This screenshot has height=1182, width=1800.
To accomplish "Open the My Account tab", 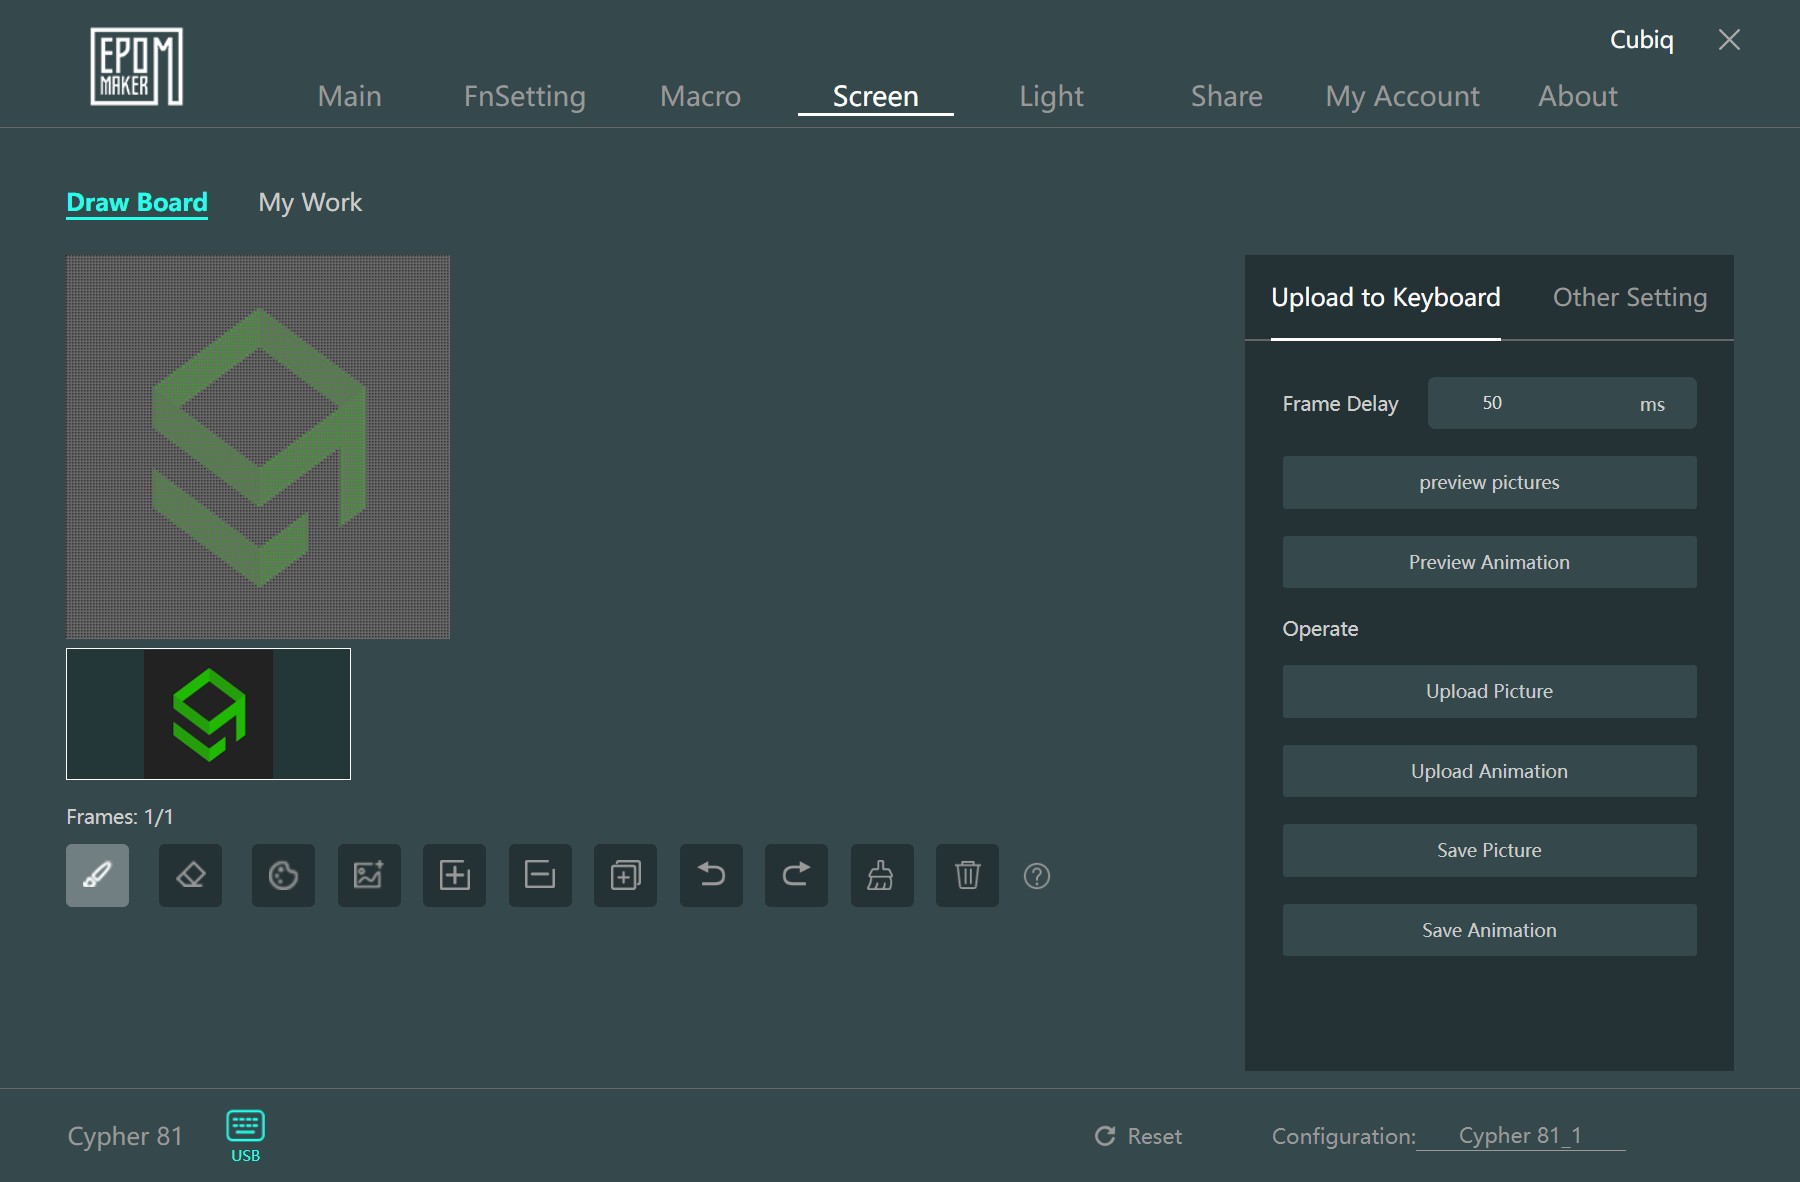I will coord(1402,96).
